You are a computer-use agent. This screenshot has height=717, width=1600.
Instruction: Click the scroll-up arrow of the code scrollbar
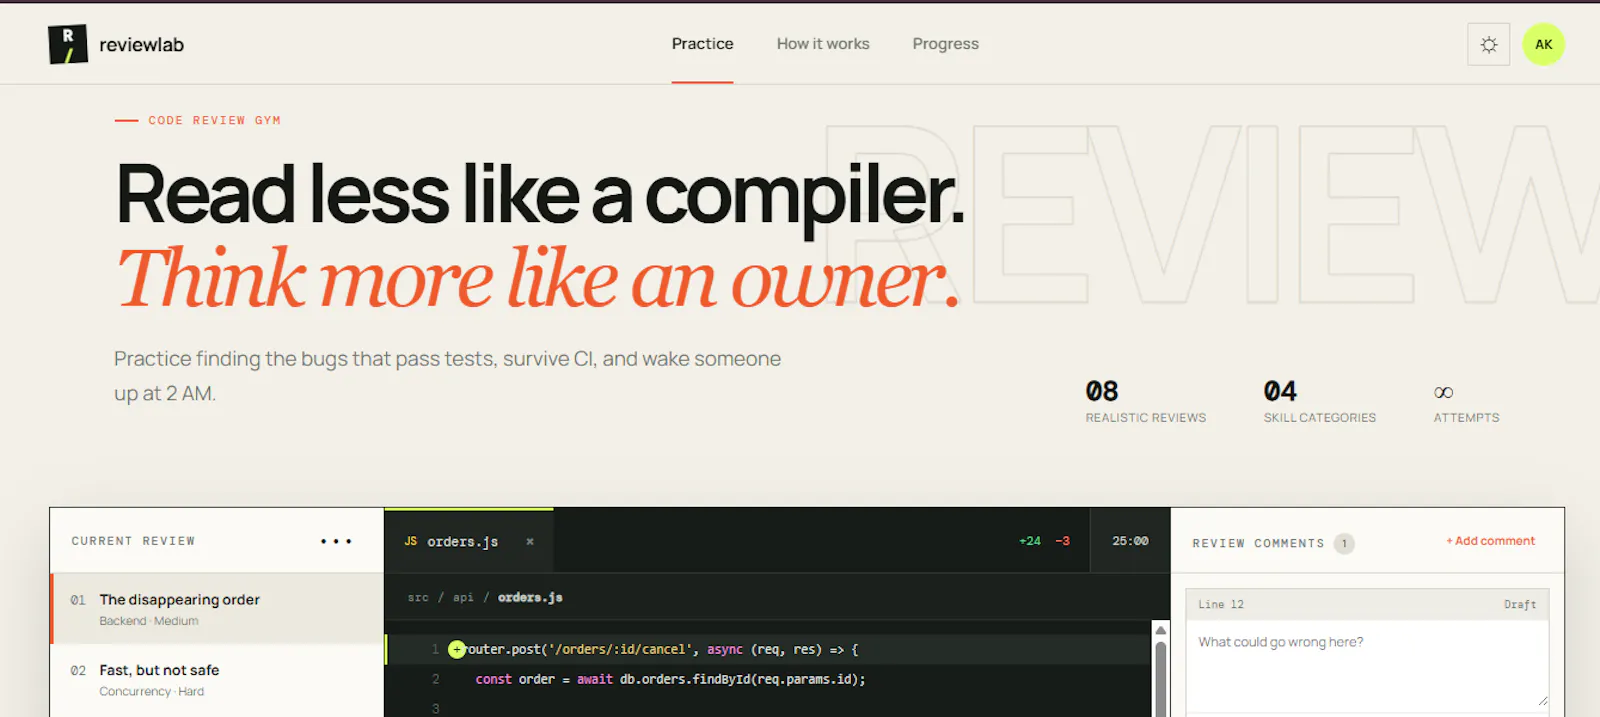(x=1160, y=630)
